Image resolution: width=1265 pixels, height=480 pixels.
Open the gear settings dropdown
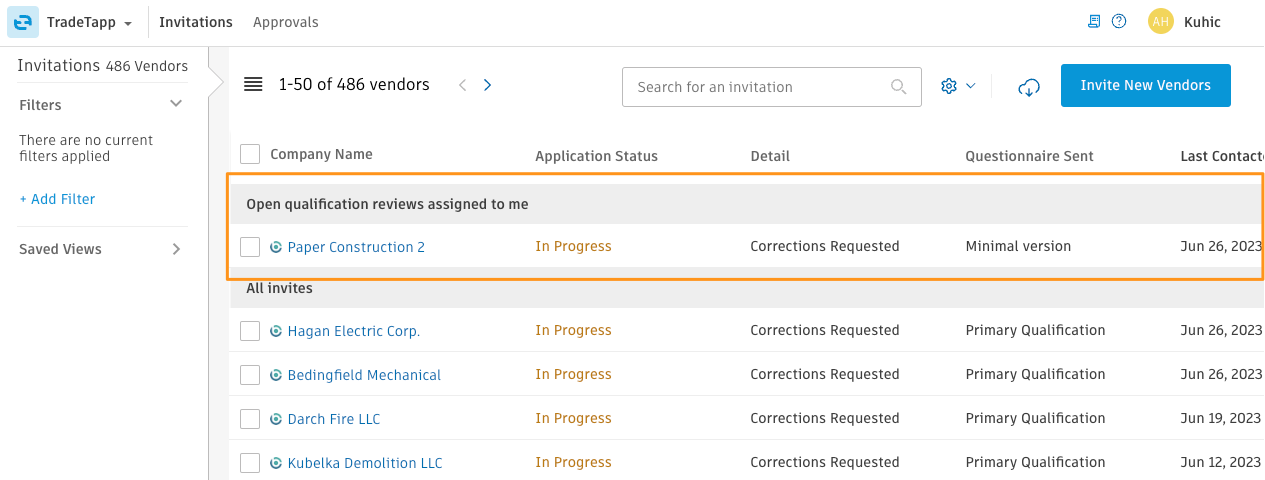coord(957,86)
